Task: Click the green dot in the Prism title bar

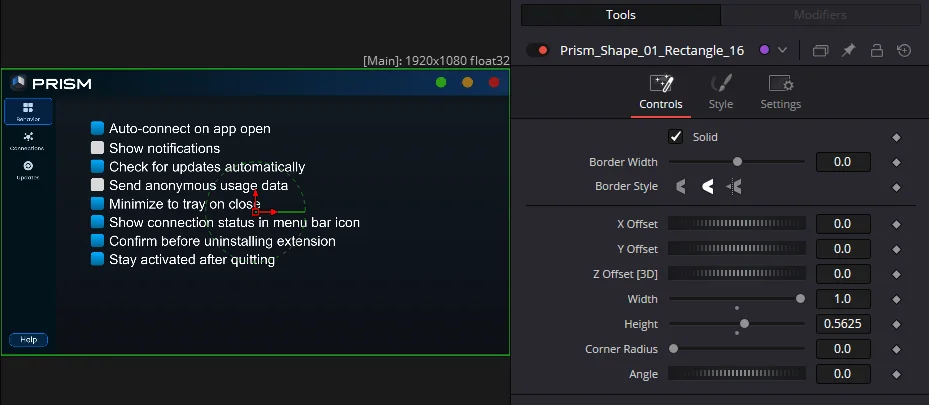Action: (441, 82)
